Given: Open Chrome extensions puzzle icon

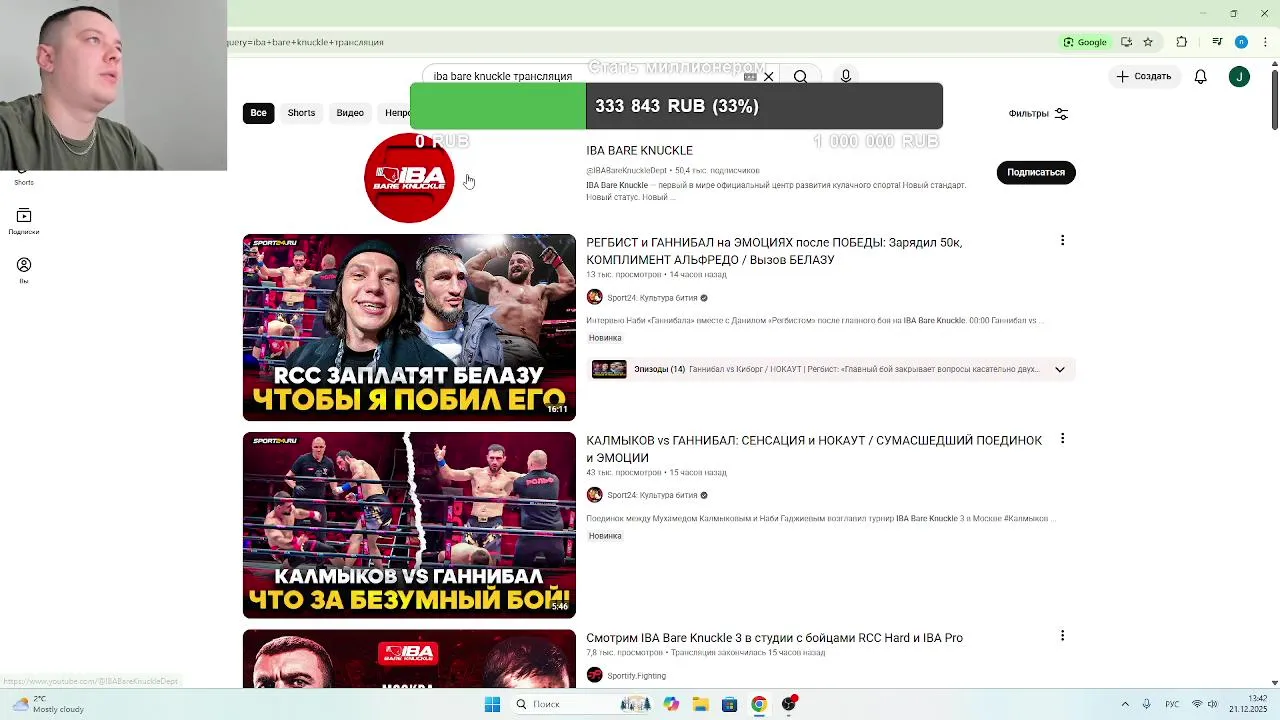Looking at the screenshot, I should (x=1182, y=42).
